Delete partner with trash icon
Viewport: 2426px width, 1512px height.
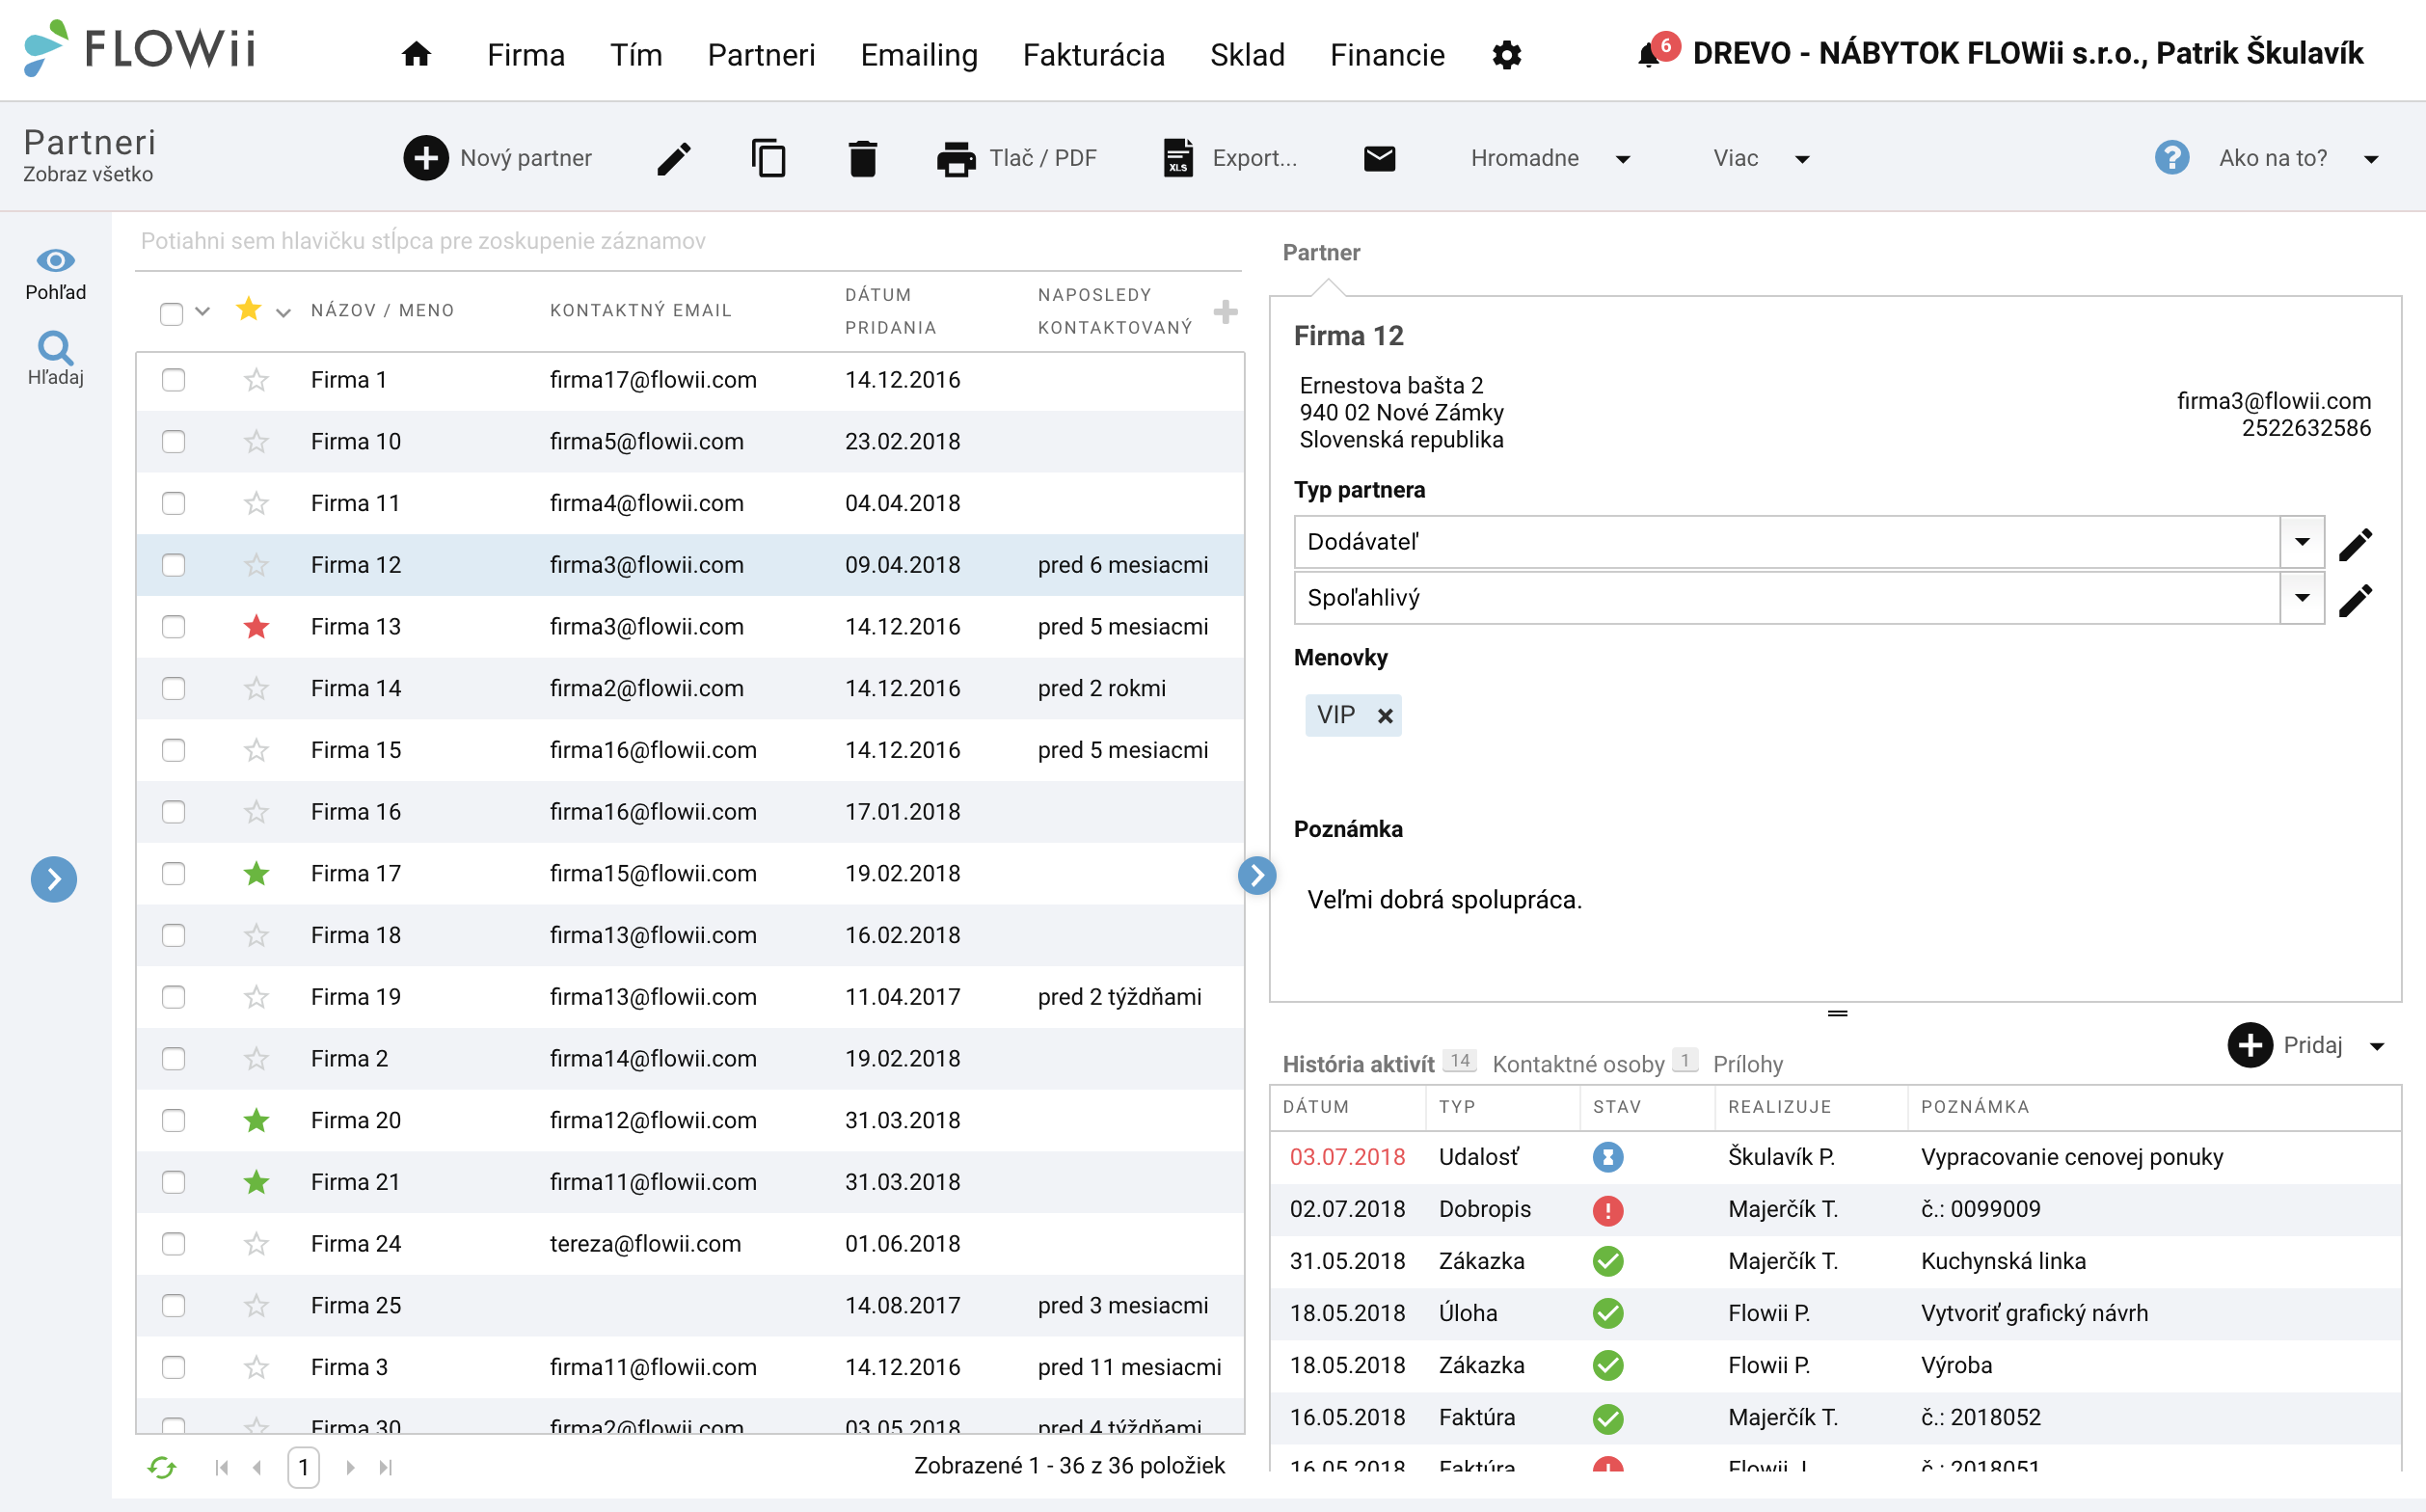[x=862, y=158]
